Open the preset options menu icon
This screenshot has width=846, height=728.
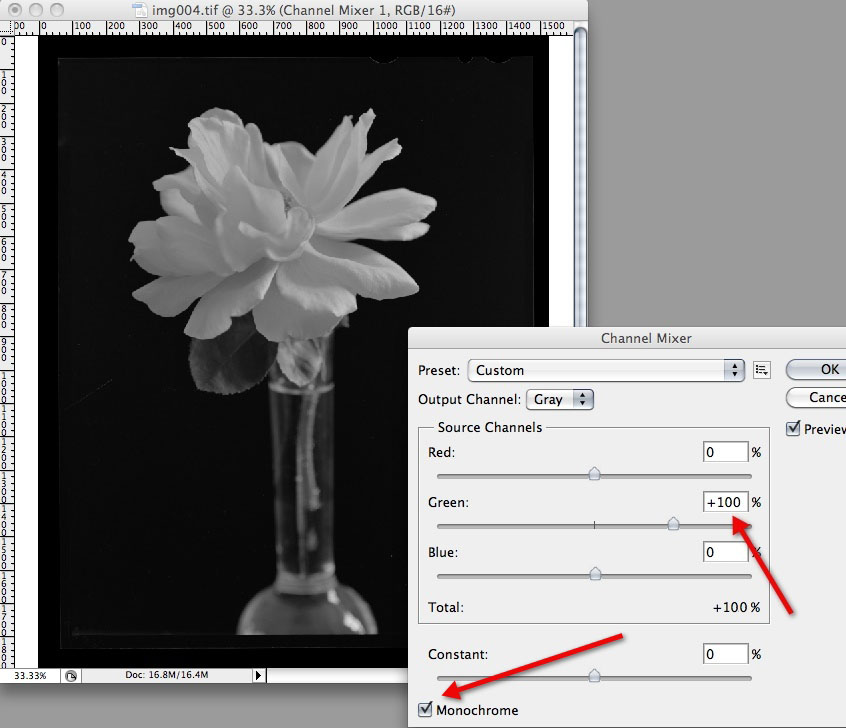(x=762, y=370)
